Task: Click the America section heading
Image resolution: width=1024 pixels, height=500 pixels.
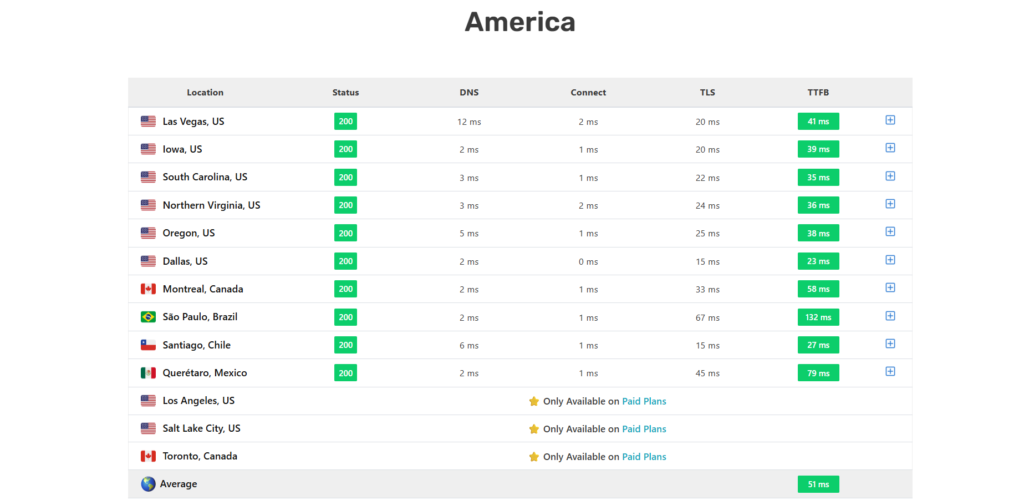Action: [x=520, y=22]
